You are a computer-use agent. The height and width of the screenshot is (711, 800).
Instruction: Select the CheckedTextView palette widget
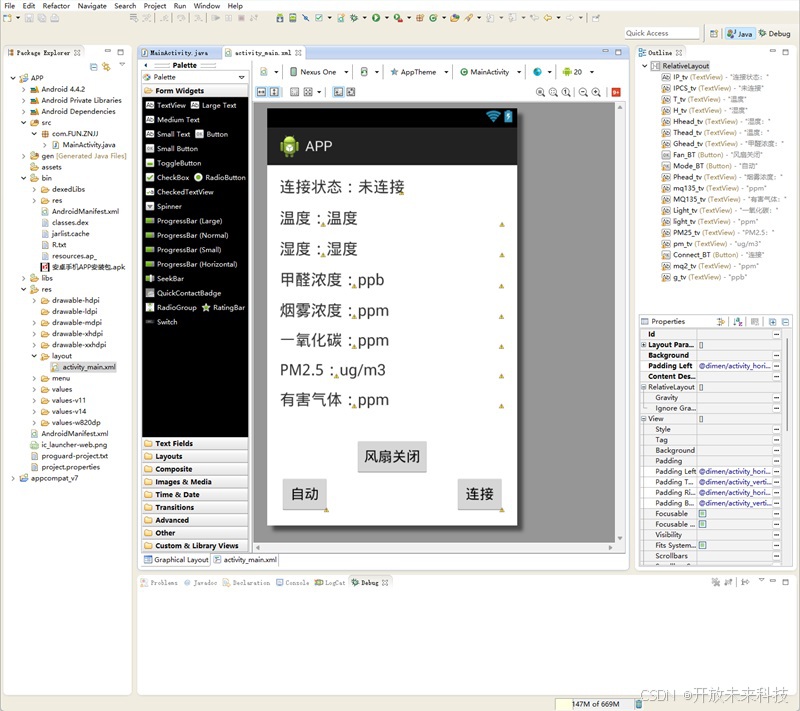pos(180,192)
